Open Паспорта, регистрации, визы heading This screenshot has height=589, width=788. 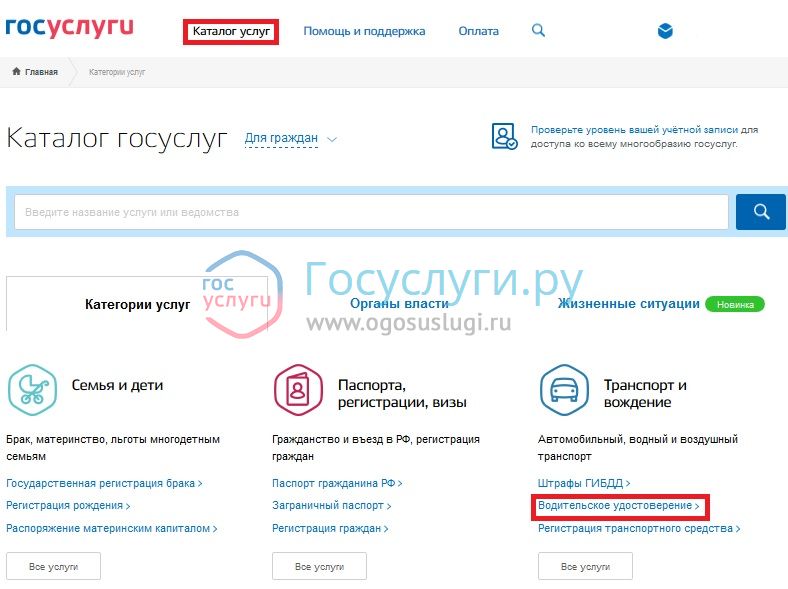coord(402,394)
